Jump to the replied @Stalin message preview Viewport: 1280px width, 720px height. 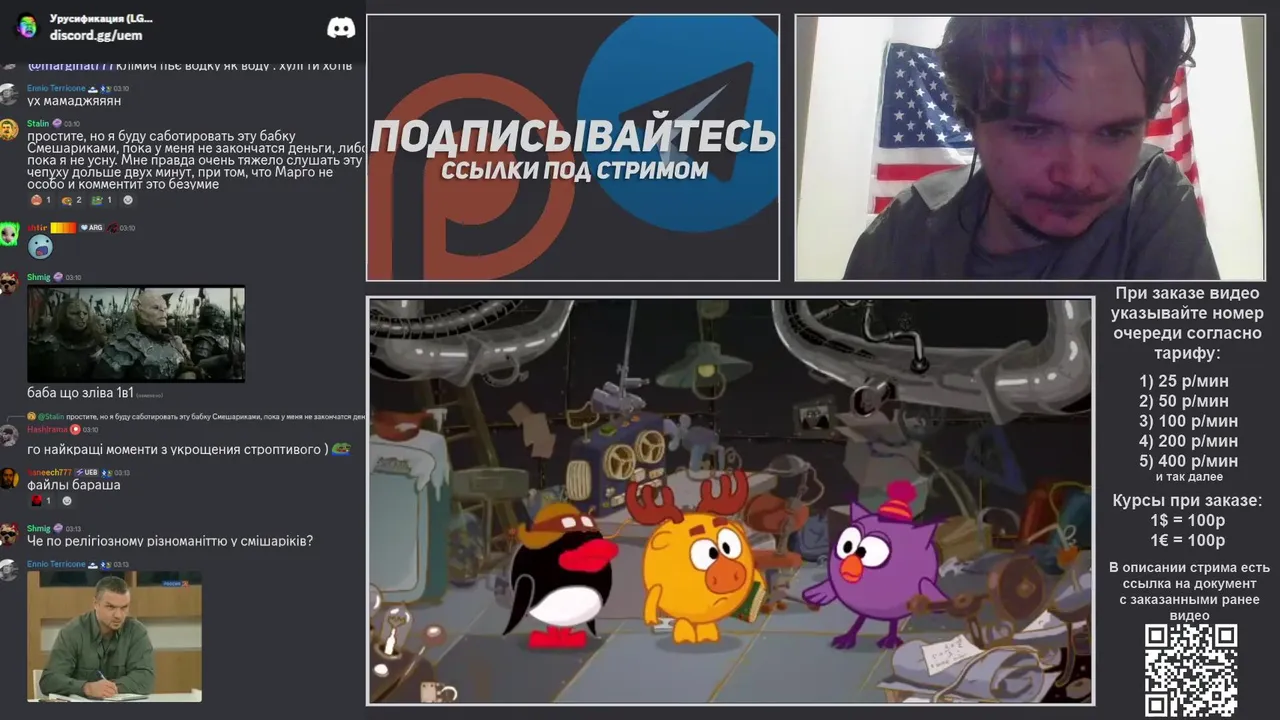pyautogui.click(x=196, y=416)
